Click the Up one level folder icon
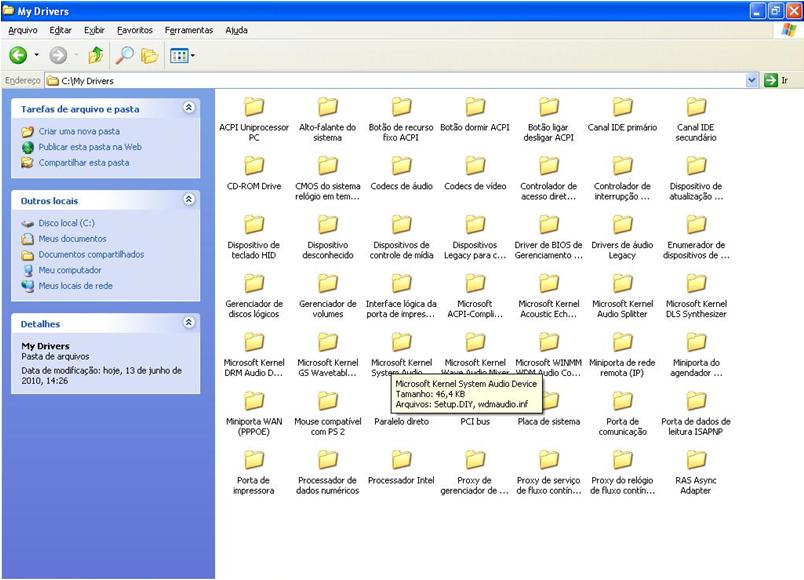 point(96,56)
